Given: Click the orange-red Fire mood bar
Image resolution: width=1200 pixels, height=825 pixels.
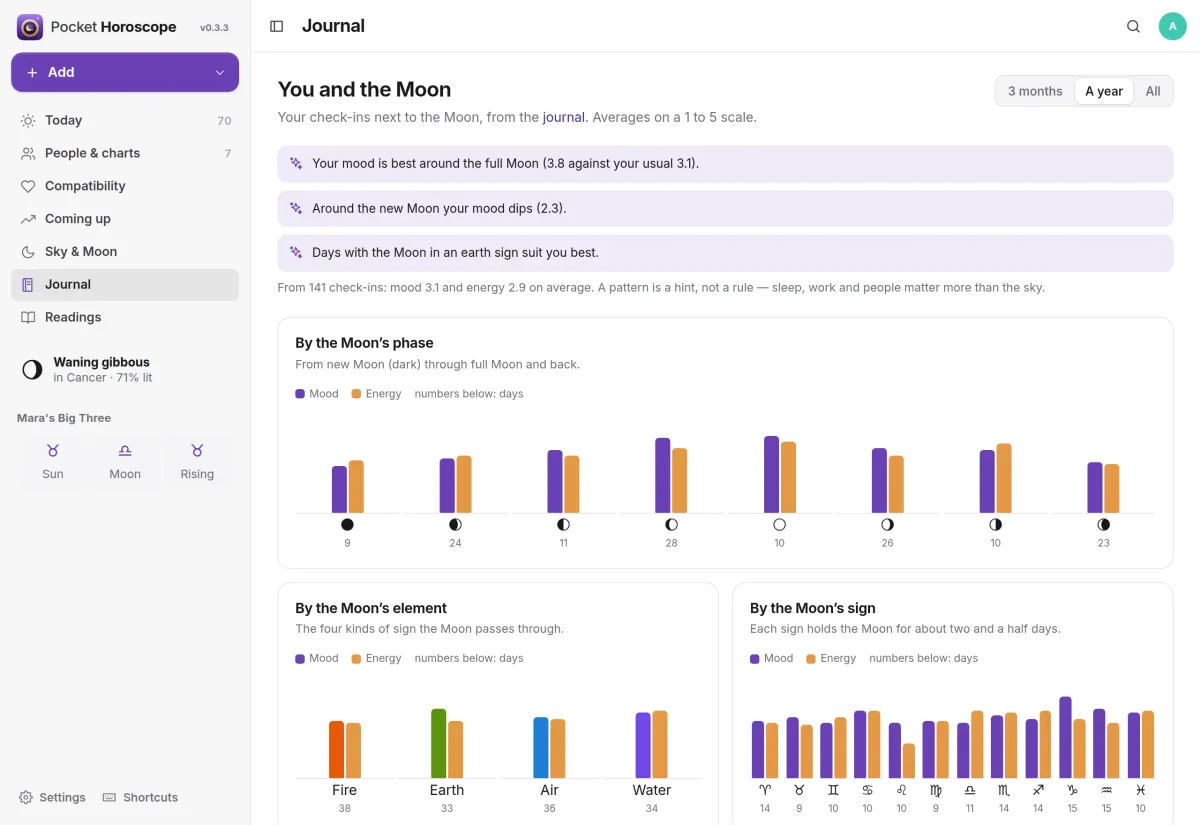Looking at the screenshot, I should click(x=336, y=749).
